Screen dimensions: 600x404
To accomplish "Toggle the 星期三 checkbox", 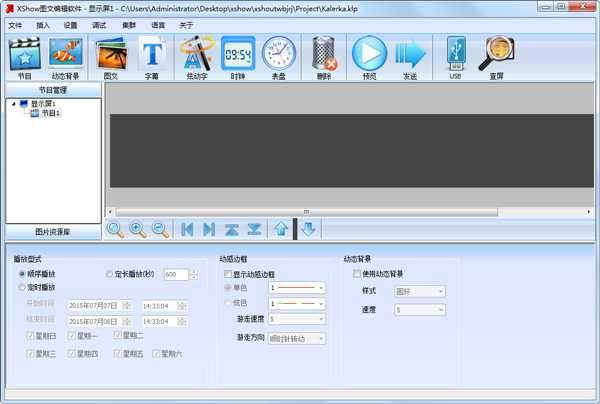I will click(x=29, y=354).
